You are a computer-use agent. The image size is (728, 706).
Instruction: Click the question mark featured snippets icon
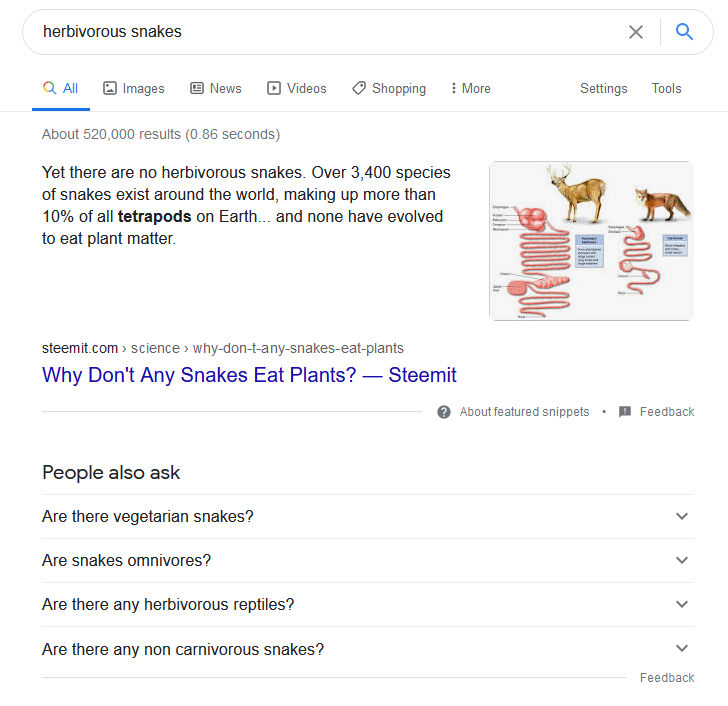click(444, 412)
